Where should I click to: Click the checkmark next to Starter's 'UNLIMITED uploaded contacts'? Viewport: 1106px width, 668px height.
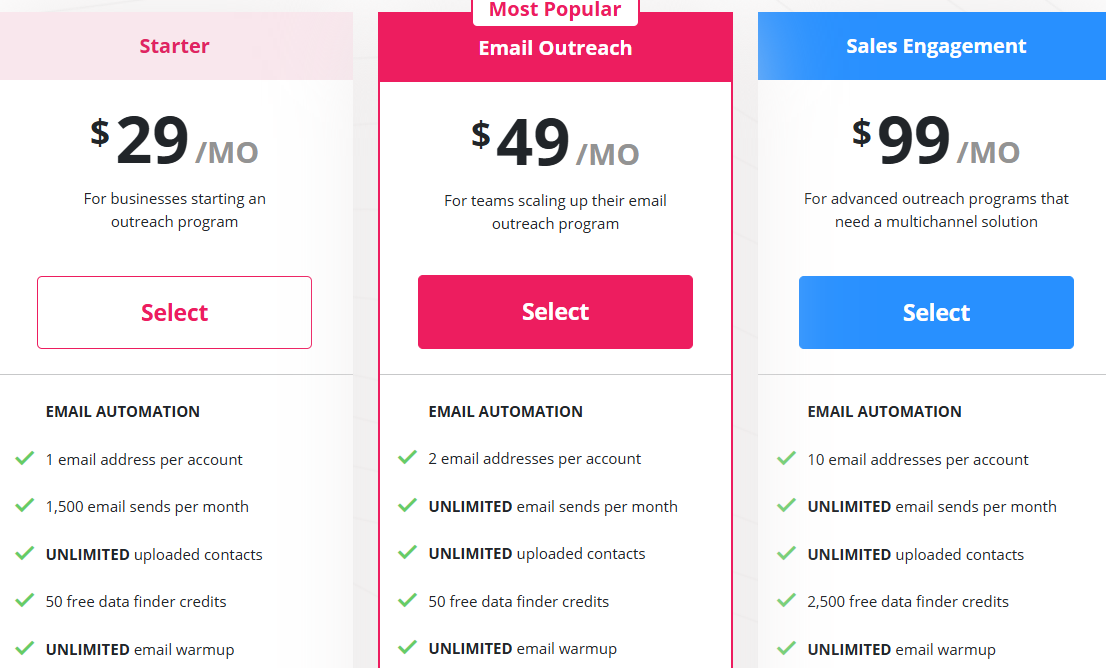tap(24, 554)
